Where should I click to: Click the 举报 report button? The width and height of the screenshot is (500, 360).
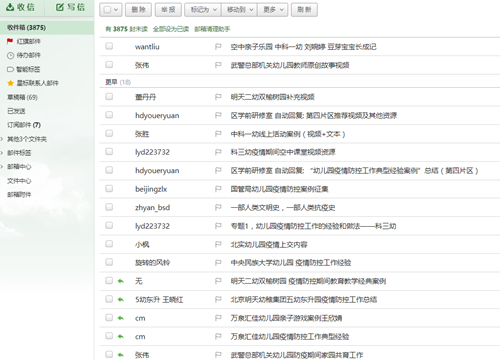point(168,10)
